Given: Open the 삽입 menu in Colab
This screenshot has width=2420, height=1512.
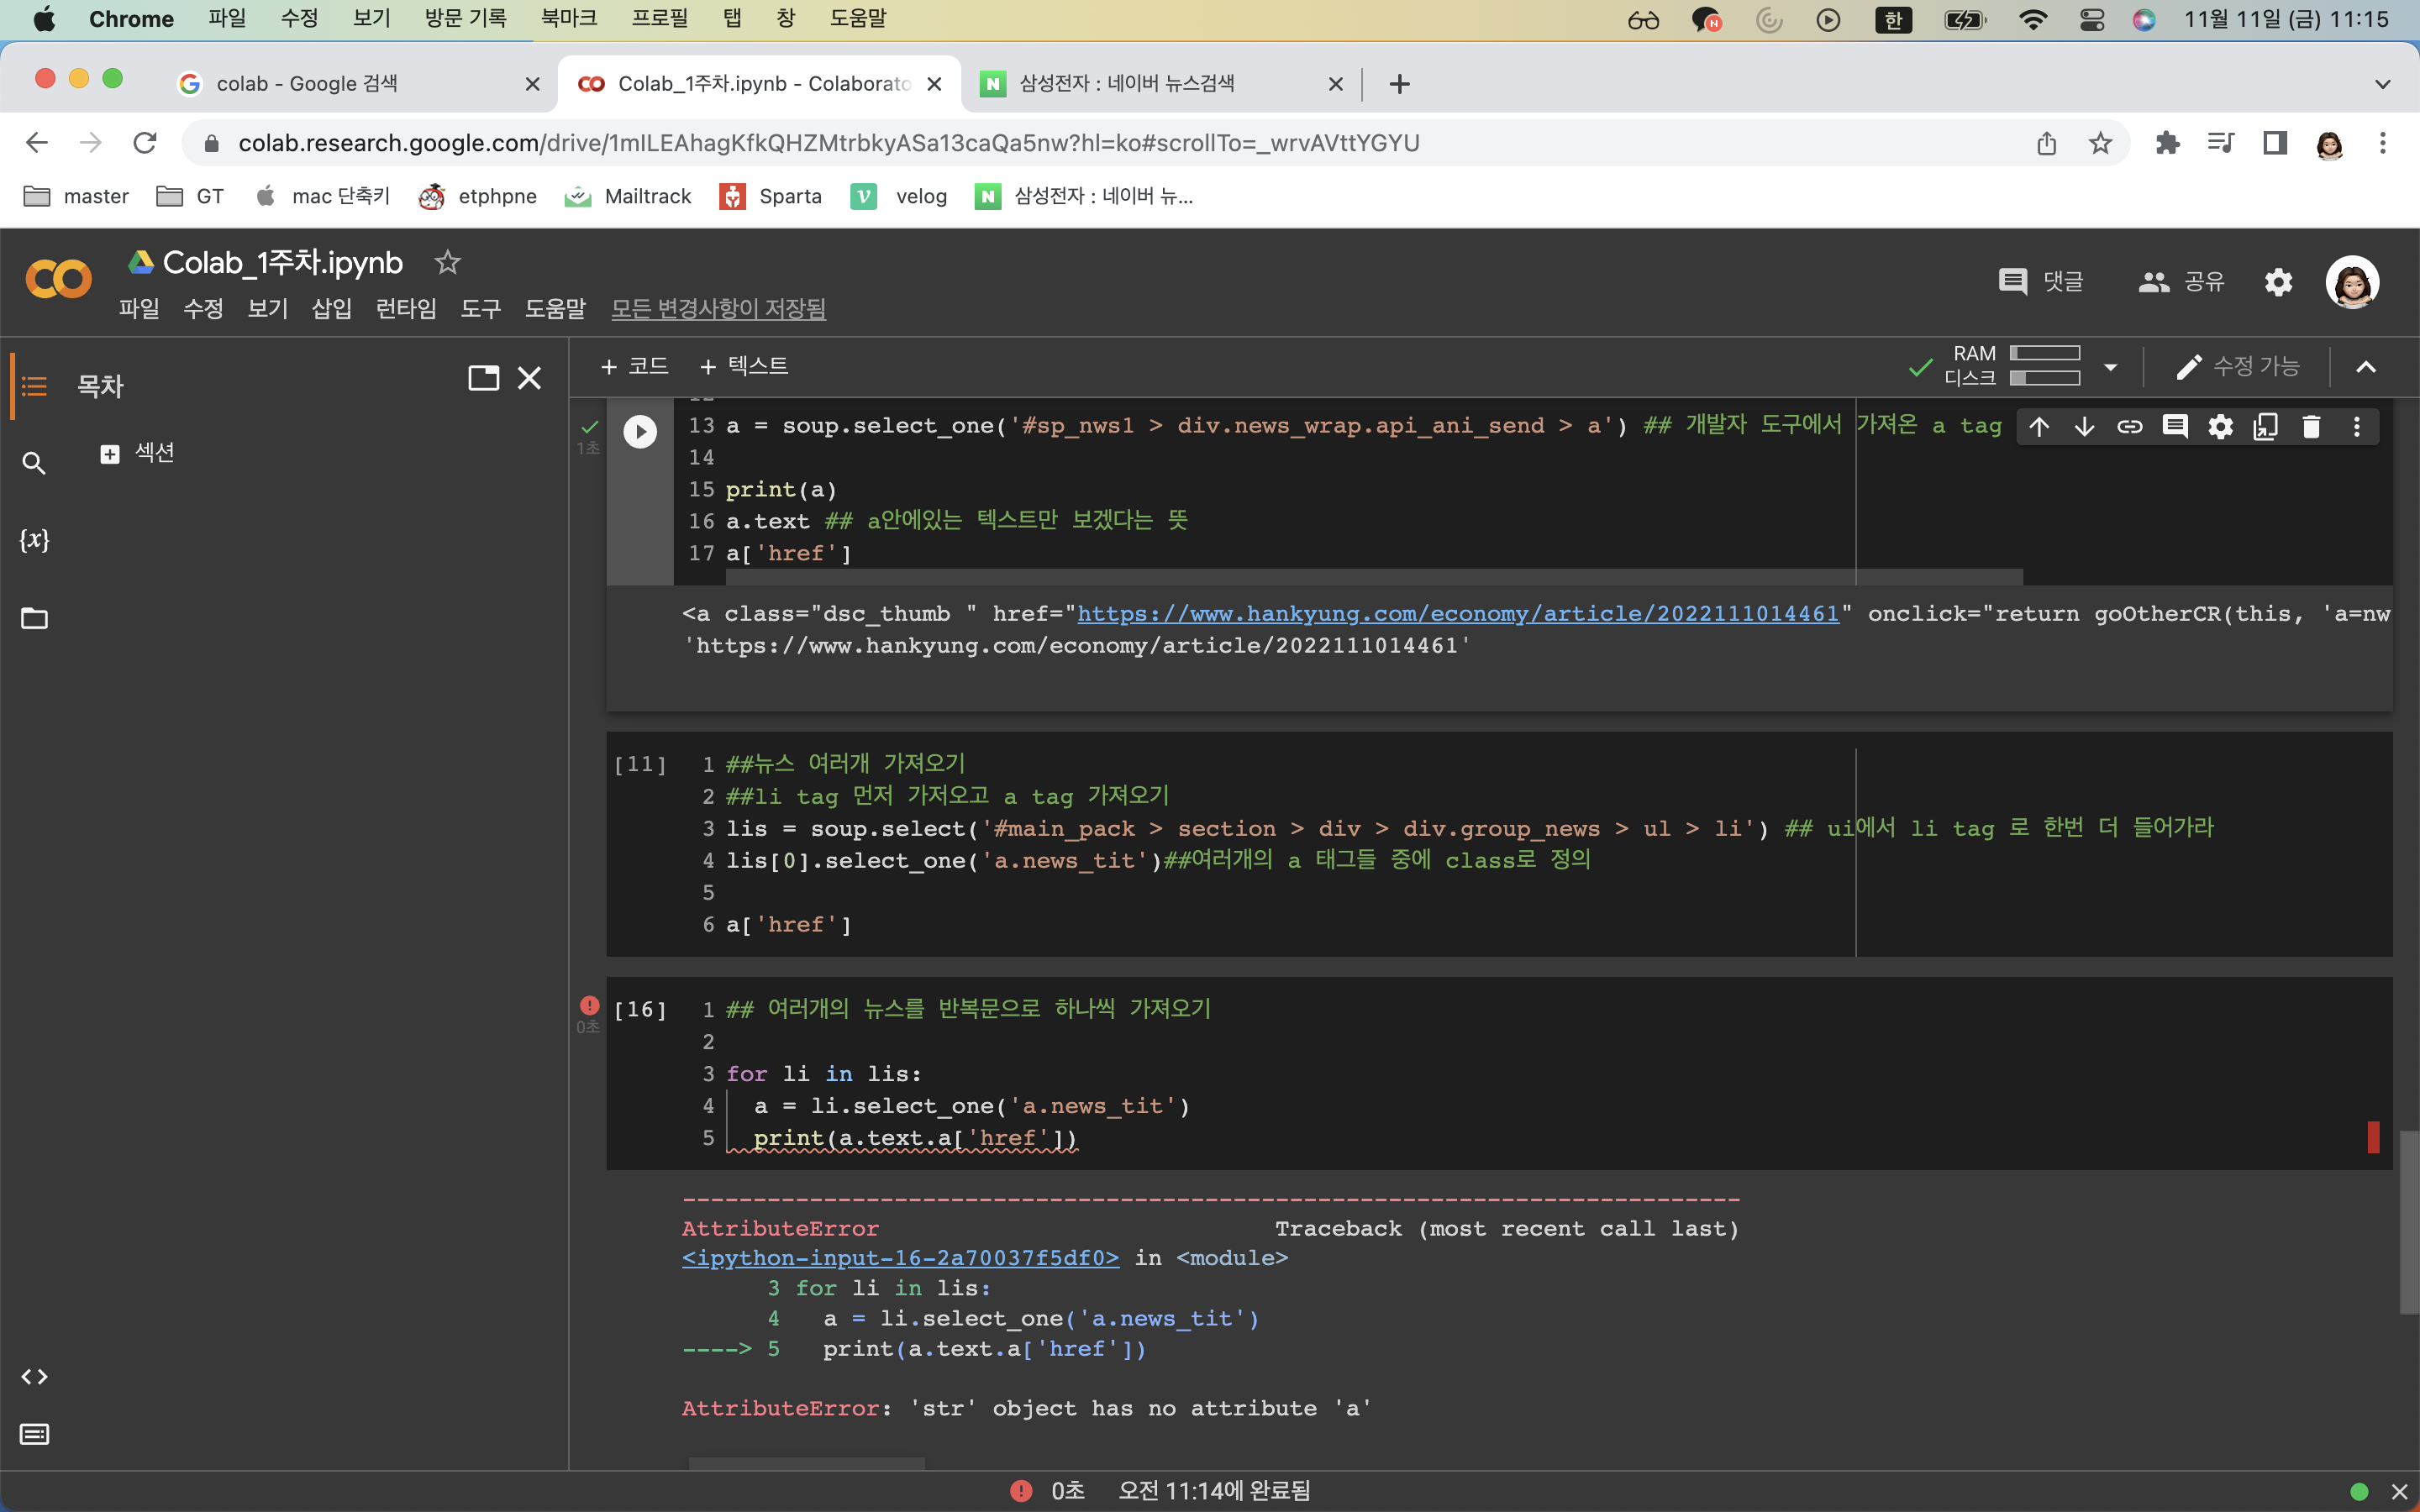Looking at the screenshot, I should pos(332,309).
